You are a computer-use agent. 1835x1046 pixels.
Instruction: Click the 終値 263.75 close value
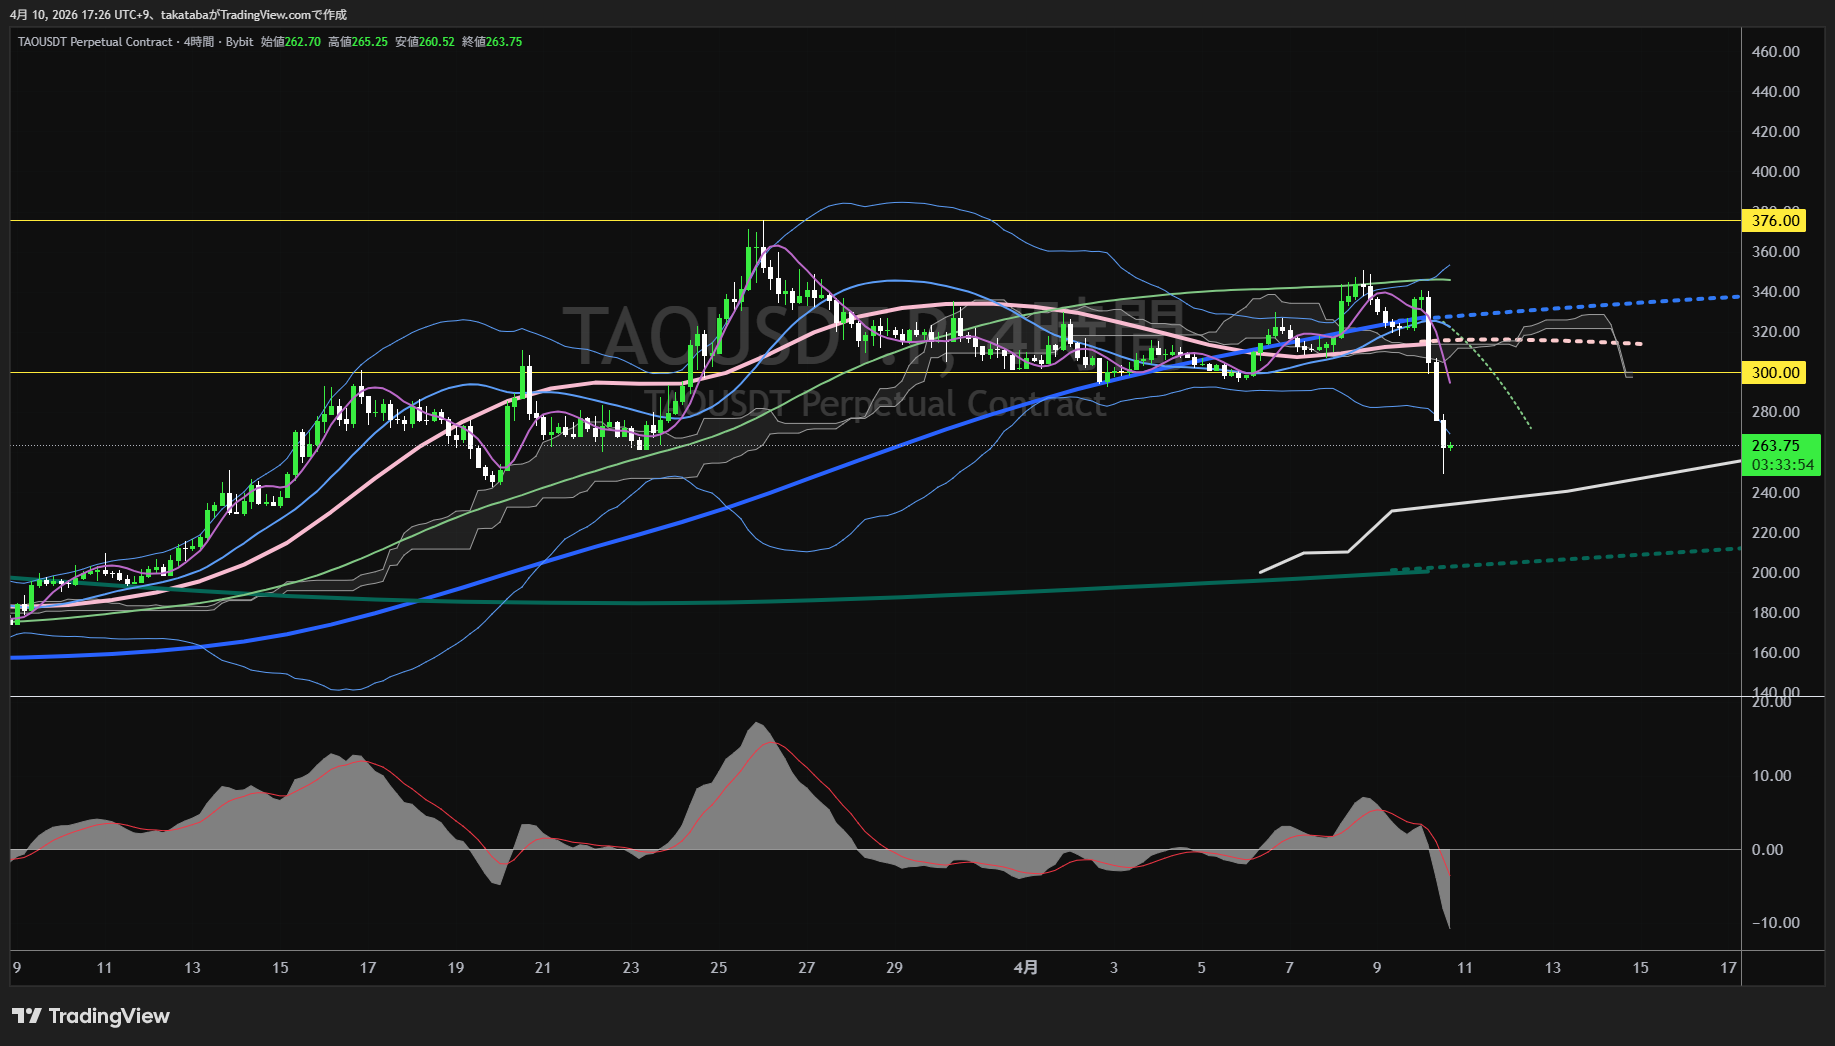point(492,42)
